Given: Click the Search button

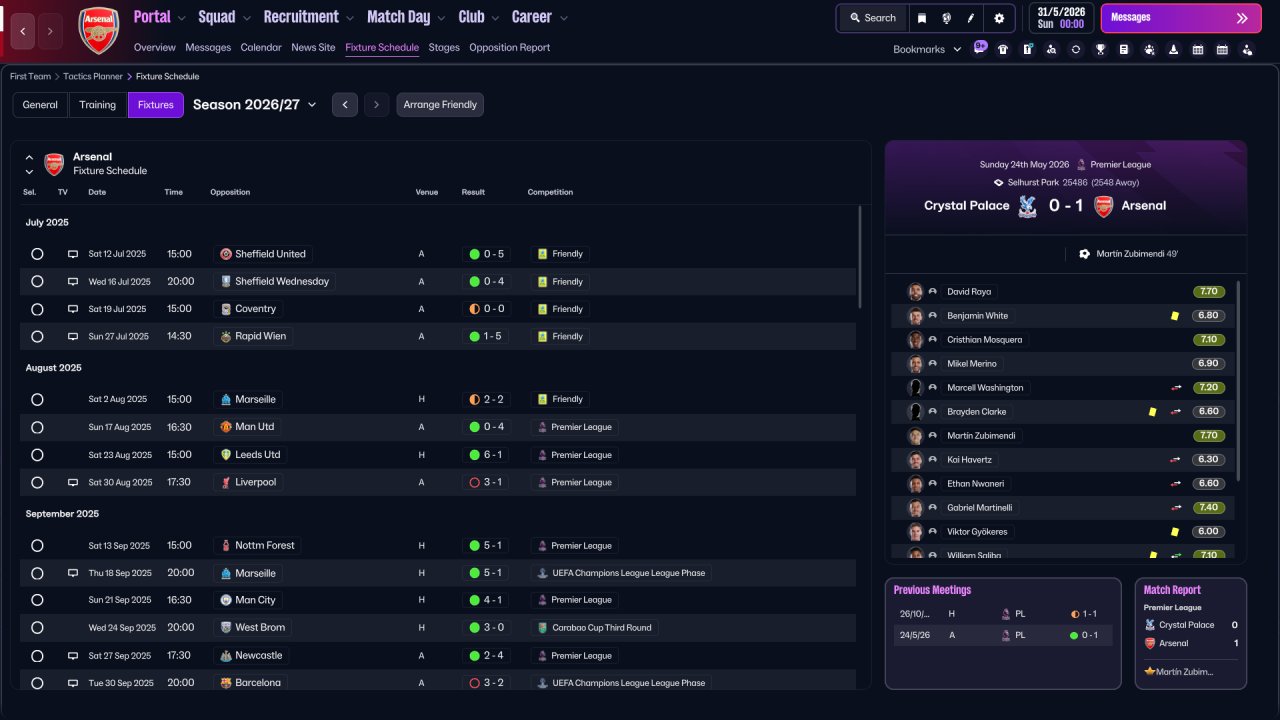Looking at the screenshot, I should point(873,18).
